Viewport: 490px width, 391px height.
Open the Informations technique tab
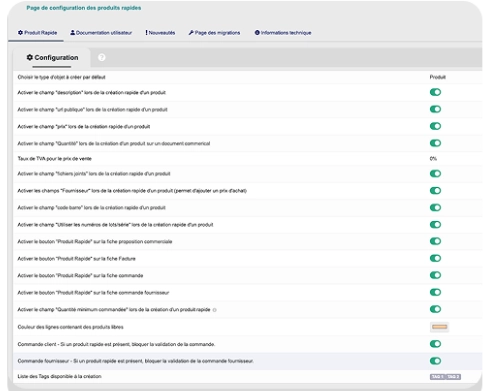pyautogui.click(x=283, y=33)
